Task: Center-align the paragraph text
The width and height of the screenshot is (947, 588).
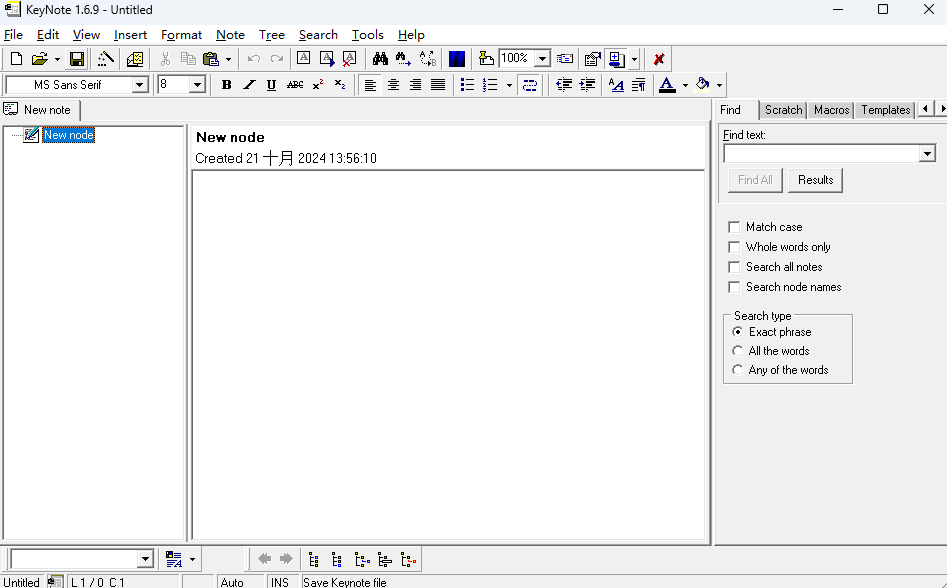Action: click(x=393, y=85)
